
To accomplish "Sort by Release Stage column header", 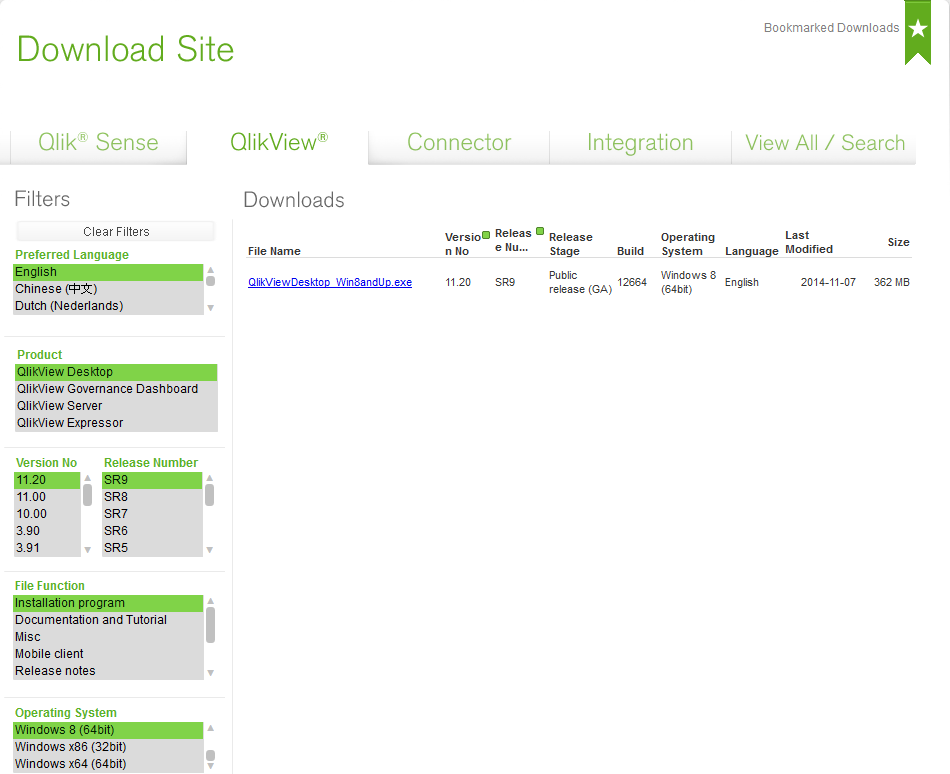I will tap(571, 244).
